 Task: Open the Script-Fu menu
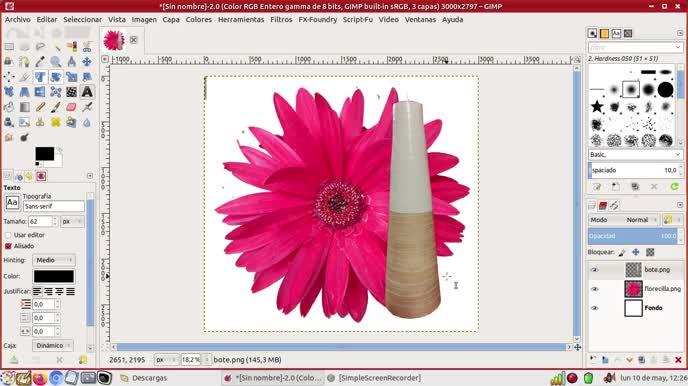point(358,19)
